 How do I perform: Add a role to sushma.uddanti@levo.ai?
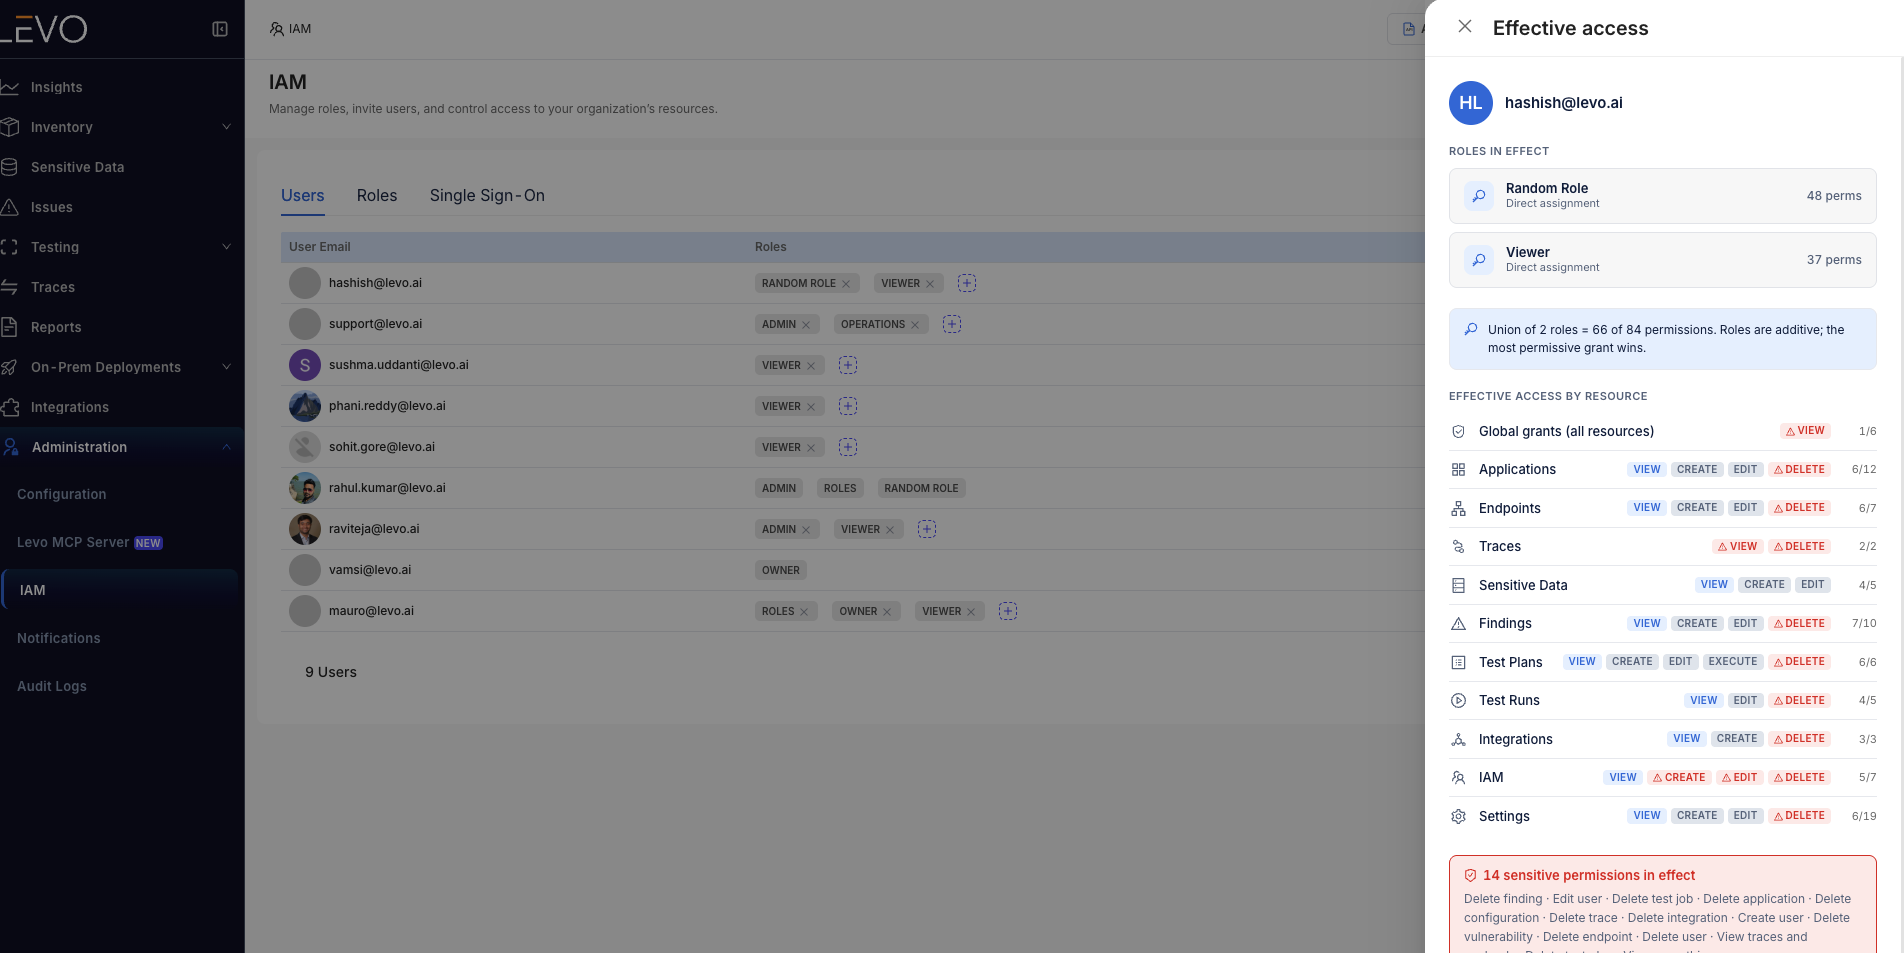click(x=848, y=365)
